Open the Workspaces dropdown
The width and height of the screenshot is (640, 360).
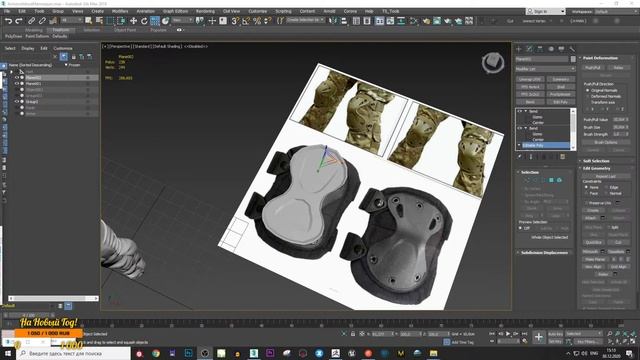616,11
